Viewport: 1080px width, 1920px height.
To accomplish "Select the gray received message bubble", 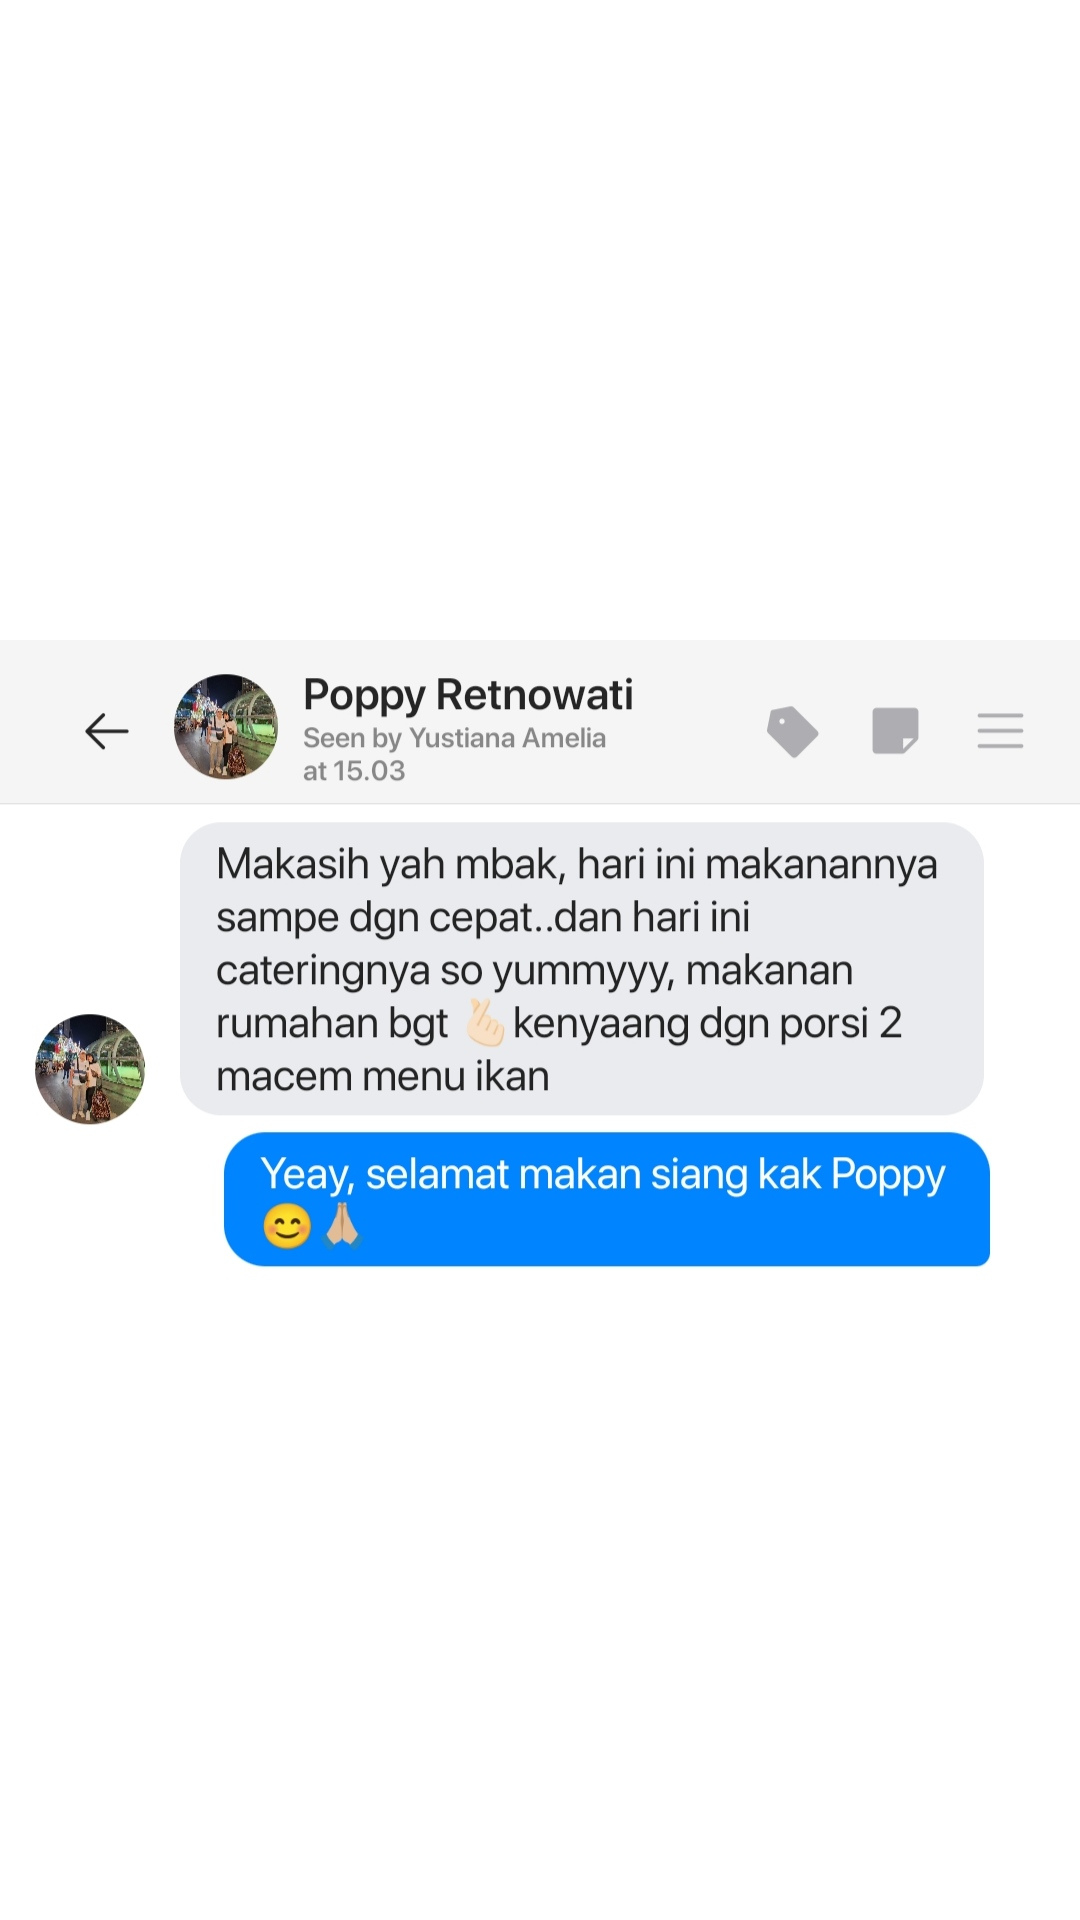I will (582, 969).
